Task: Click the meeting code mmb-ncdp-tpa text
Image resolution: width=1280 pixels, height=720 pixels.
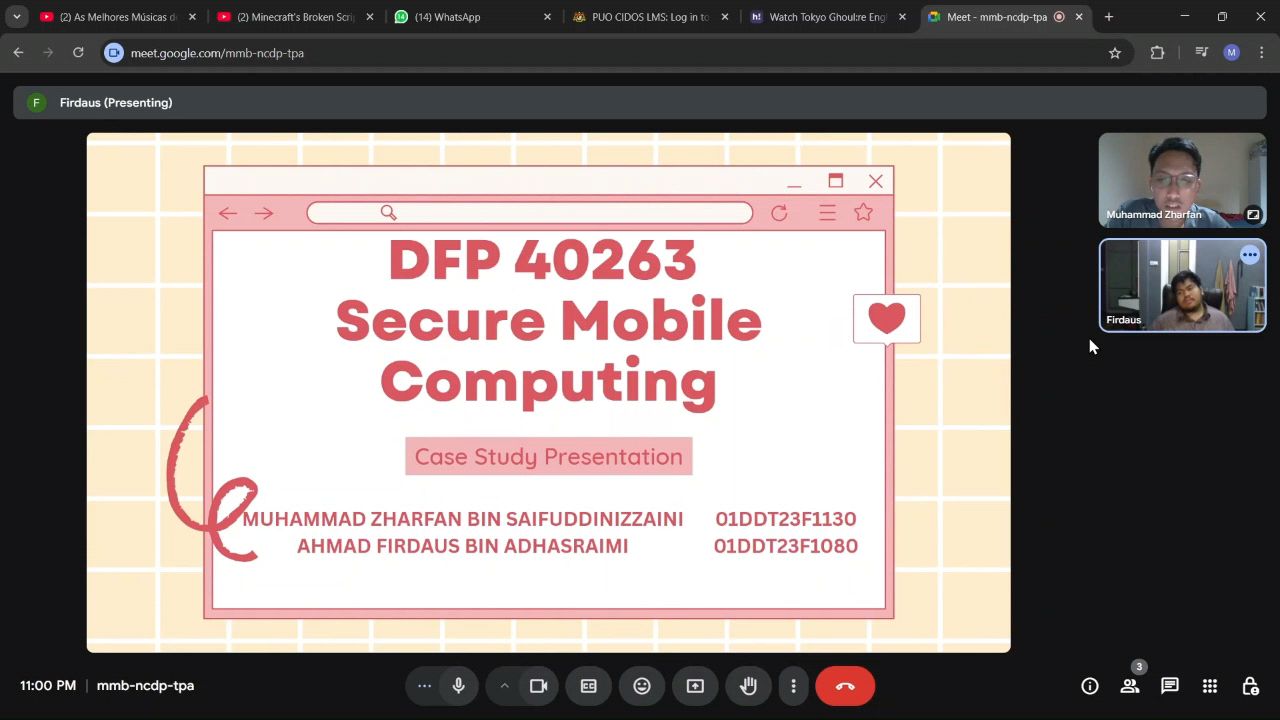Action: (145, 686)
